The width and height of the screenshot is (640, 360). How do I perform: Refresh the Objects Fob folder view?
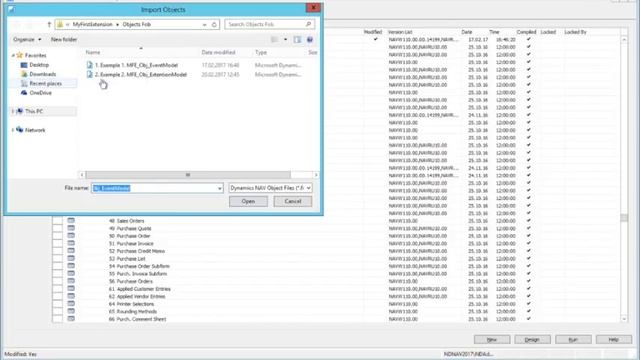(214, 24)
